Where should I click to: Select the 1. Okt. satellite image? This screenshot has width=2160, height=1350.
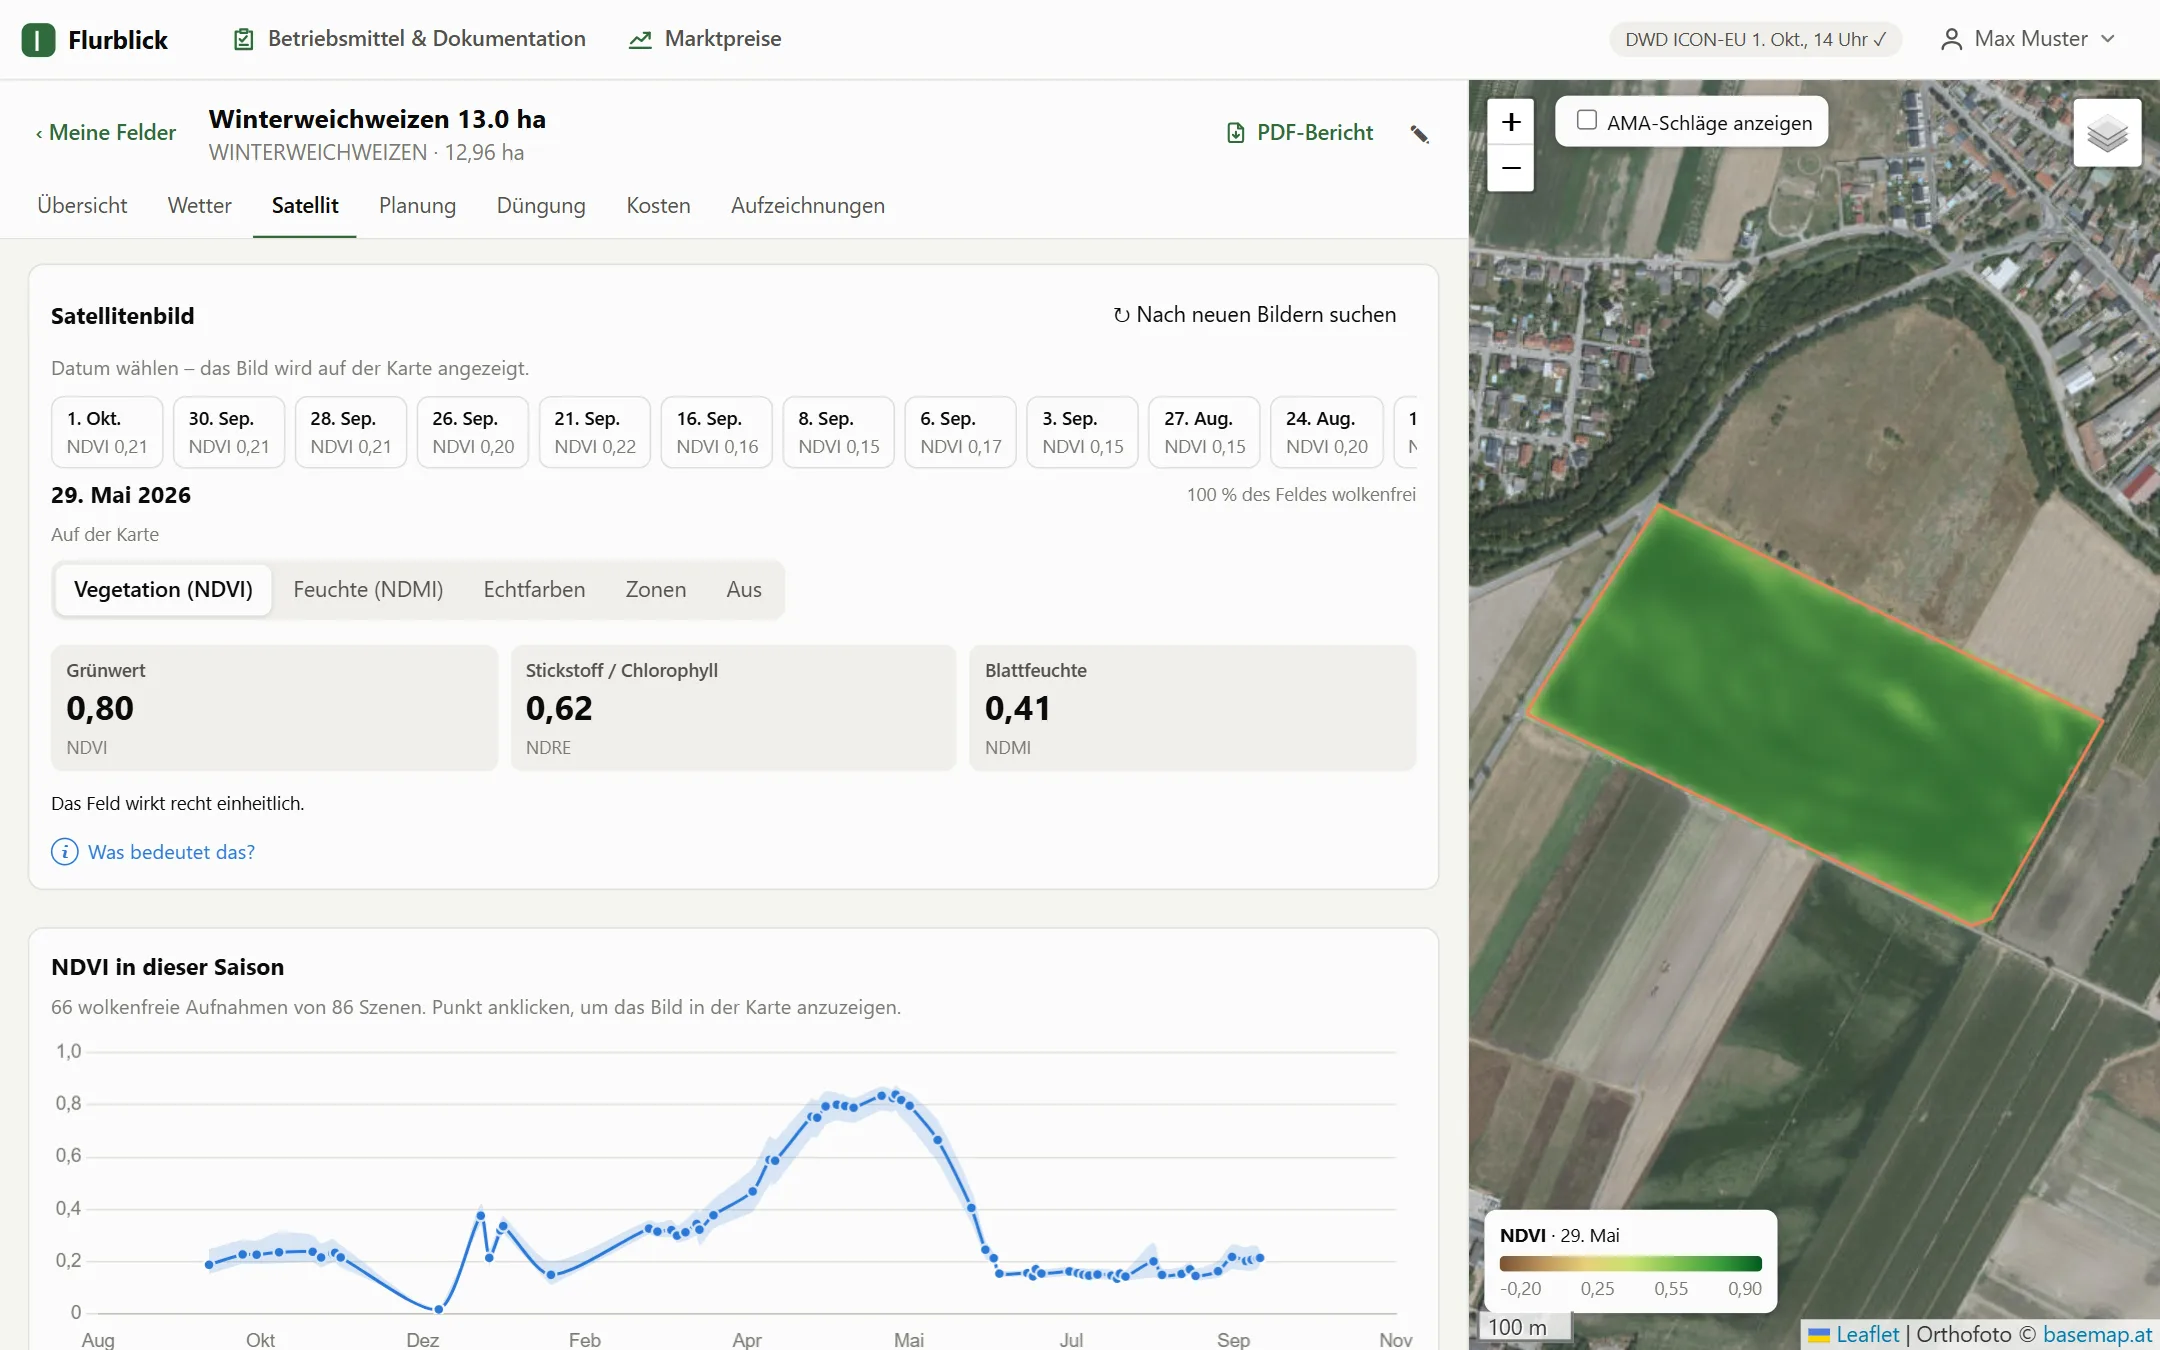tap(107, 432)
